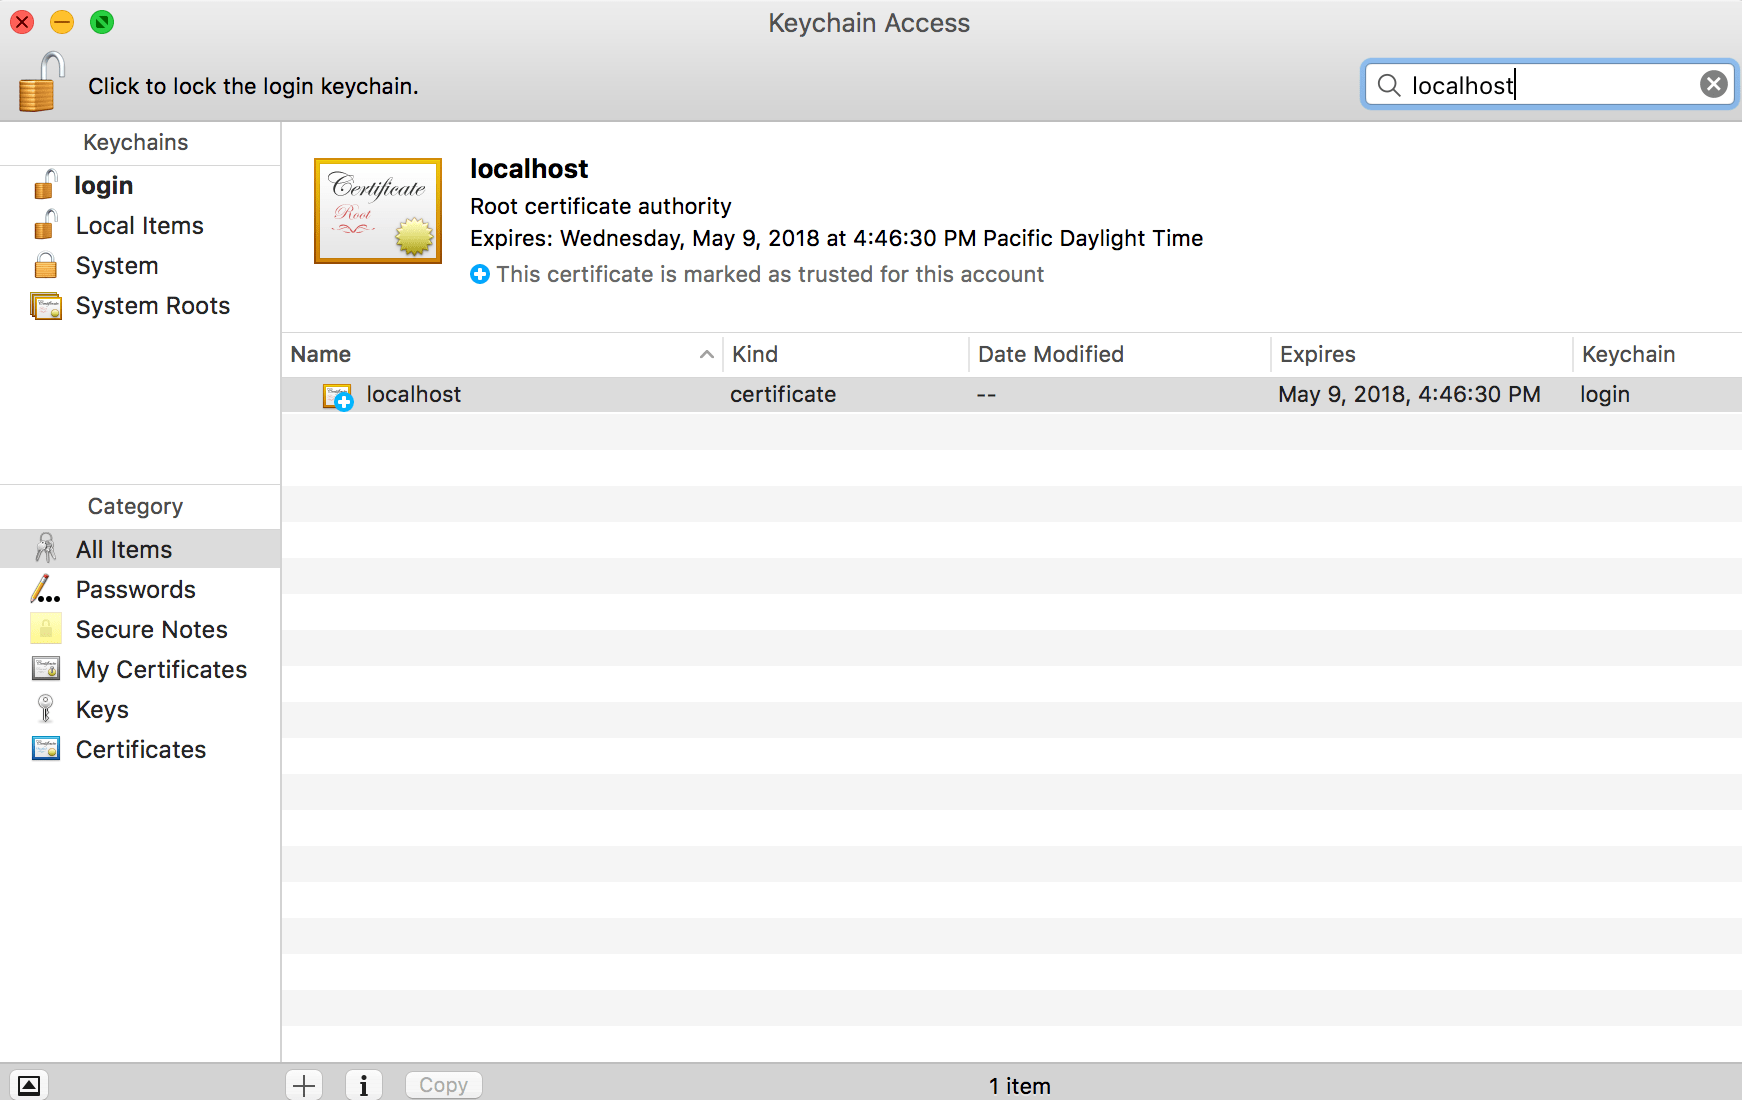Click the System keychain locked padlock icon

tap(46, 265)
